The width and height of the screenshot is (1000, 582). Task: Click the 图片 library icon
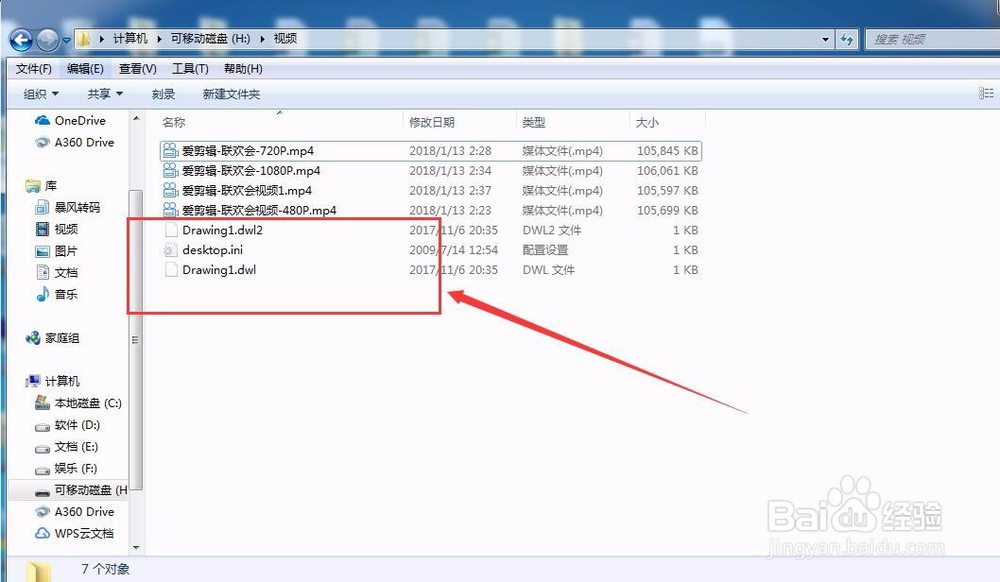pos(42,251)
